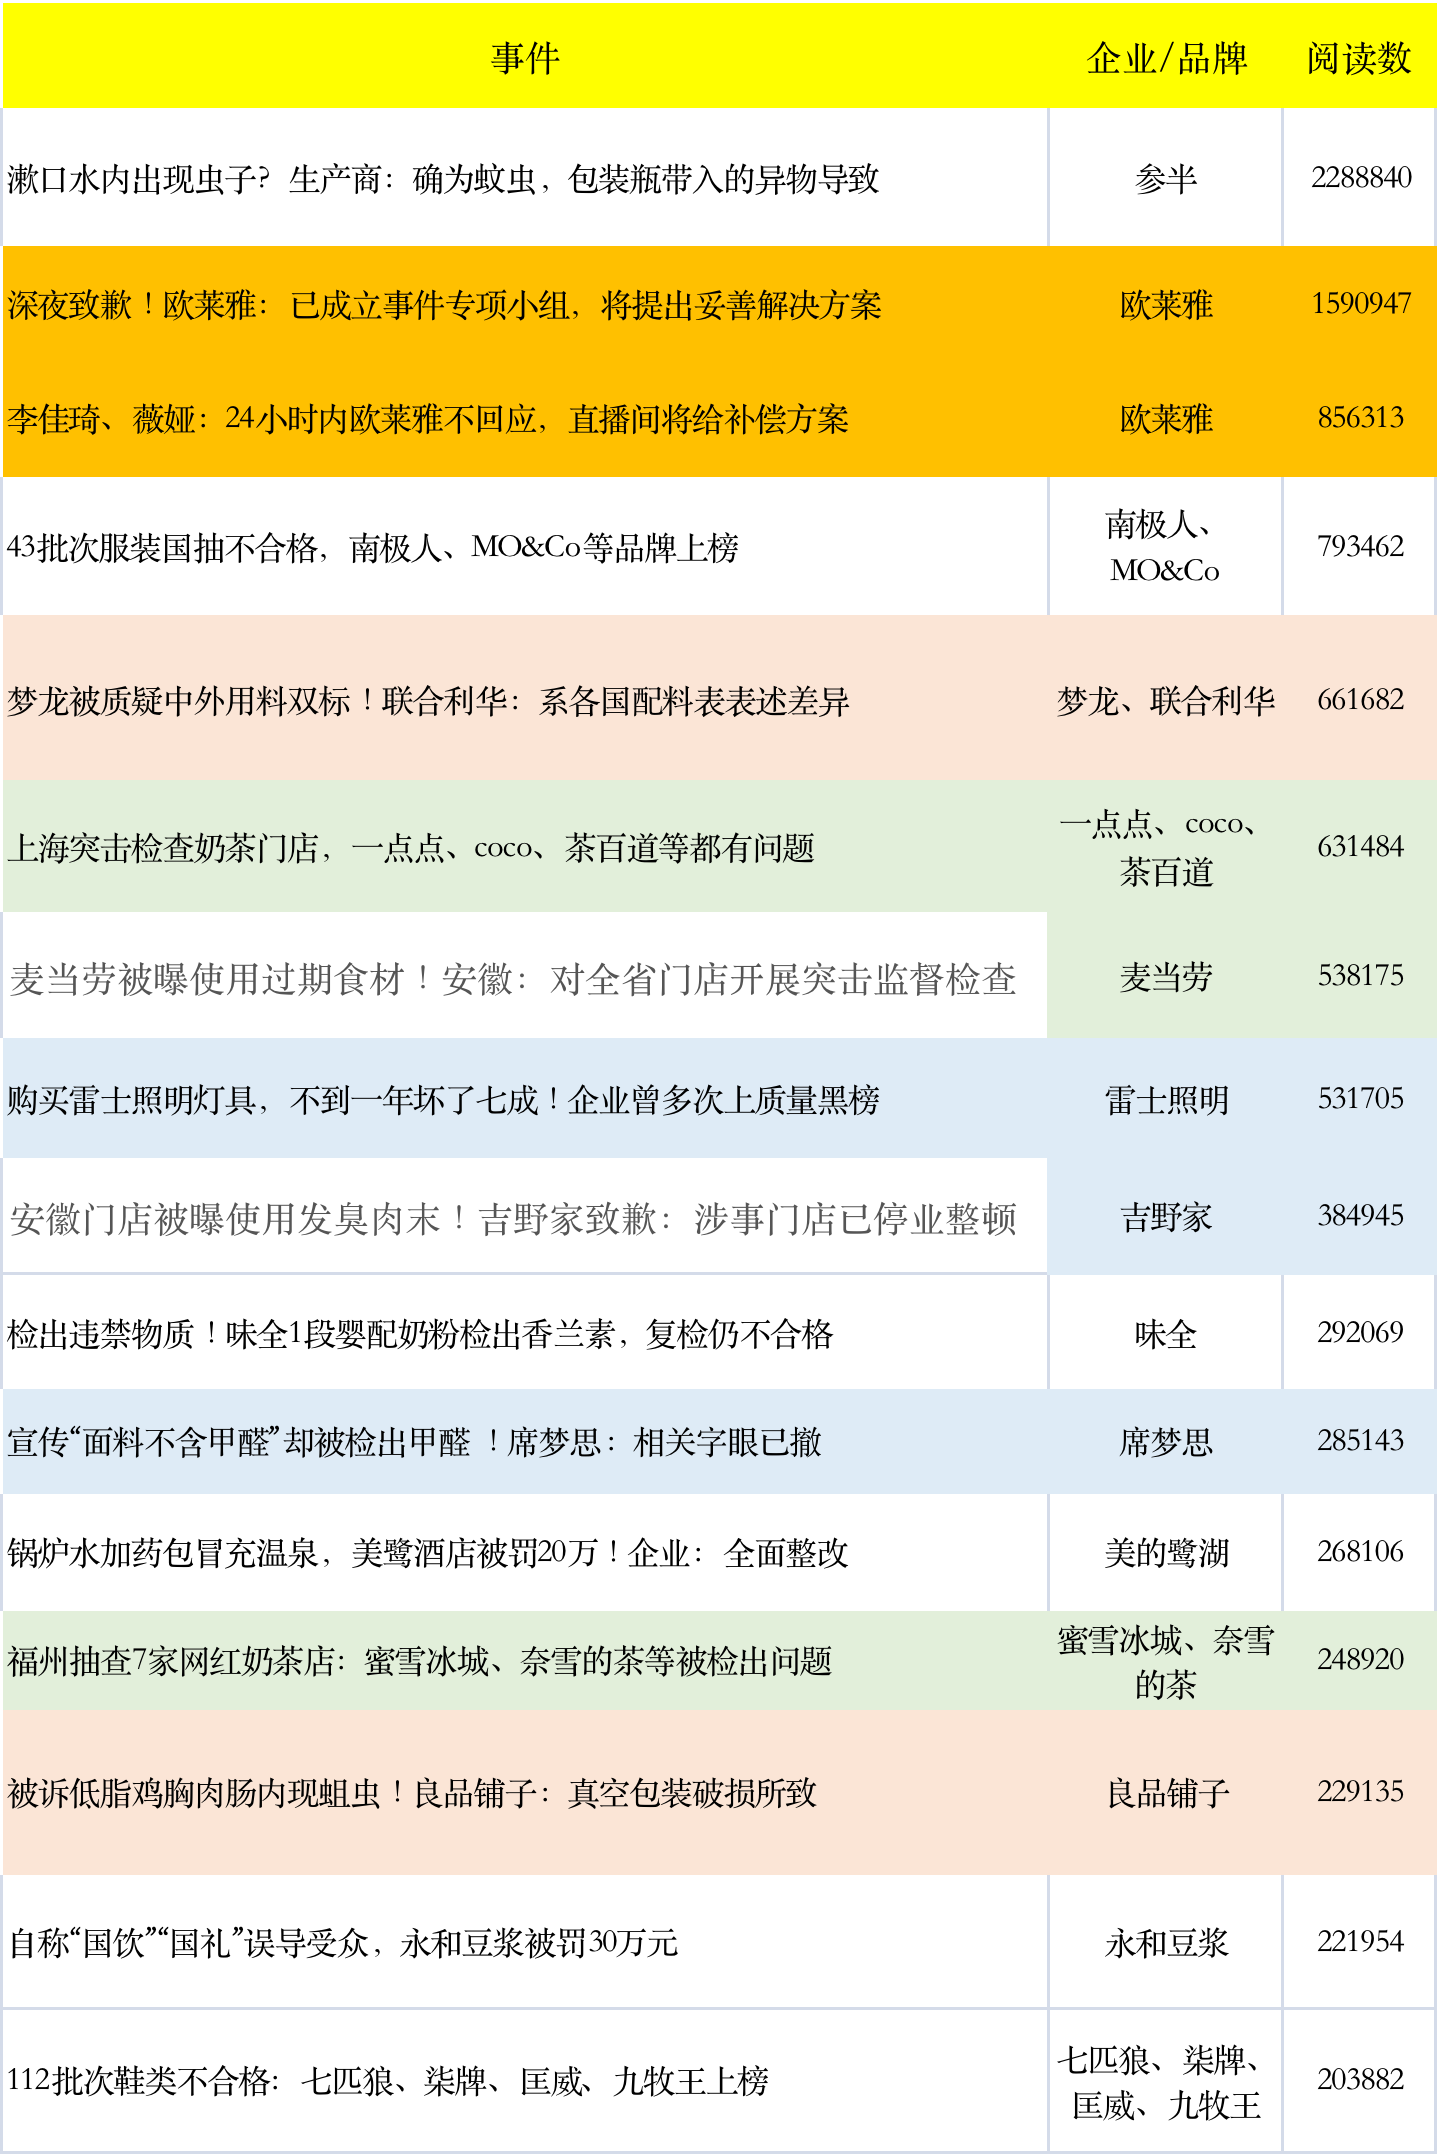Select the read count 2288840

pyautogui.click(x=1361, y=178)
